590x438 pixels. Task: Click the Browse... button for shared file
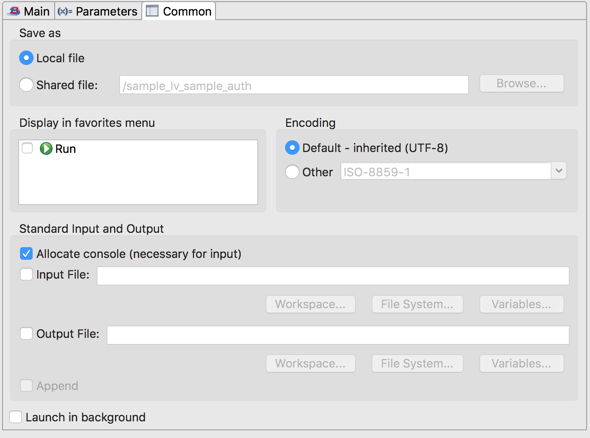pos(522,84)
